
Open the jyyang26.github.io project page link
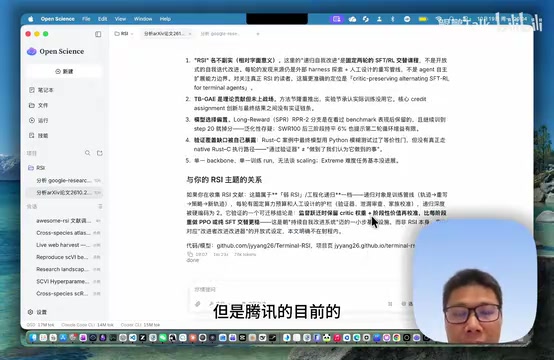click(375, 246)
